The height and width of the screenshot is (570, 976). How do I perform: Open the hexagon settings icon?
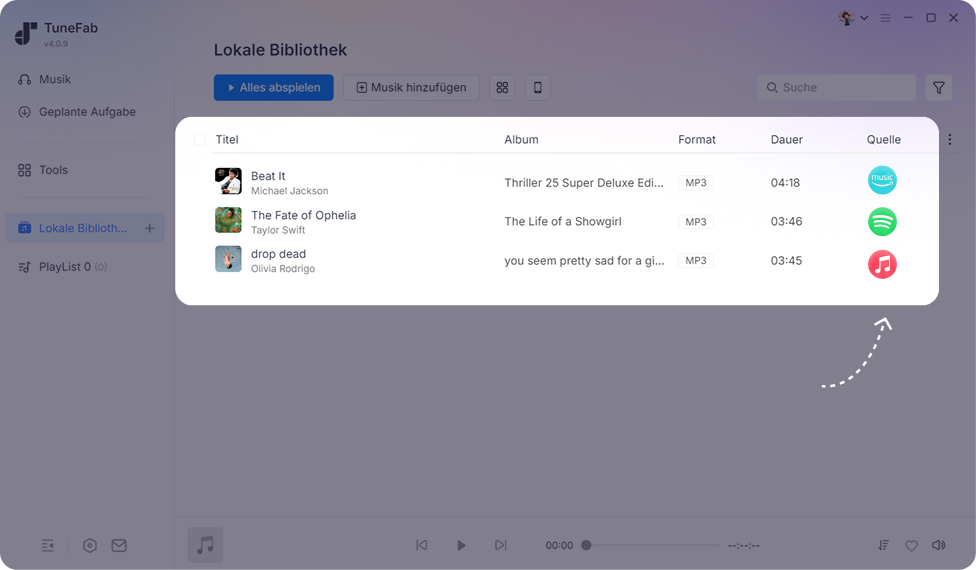[90, 546]
